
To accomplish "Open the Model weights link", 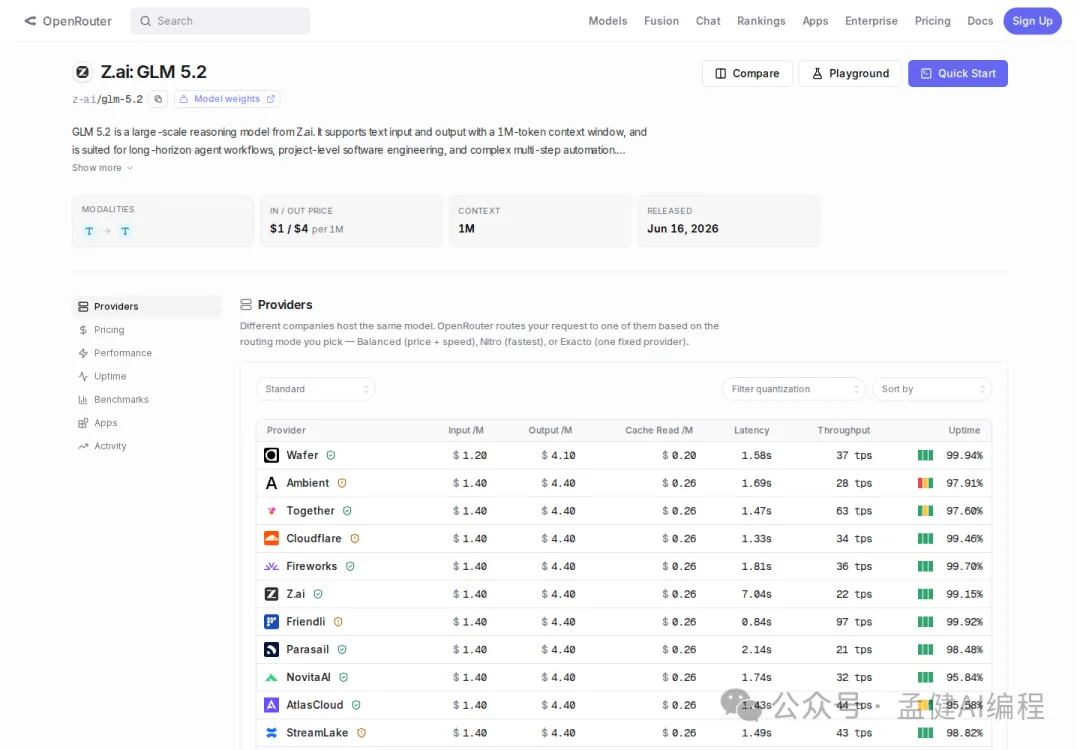I will [227, 99].
